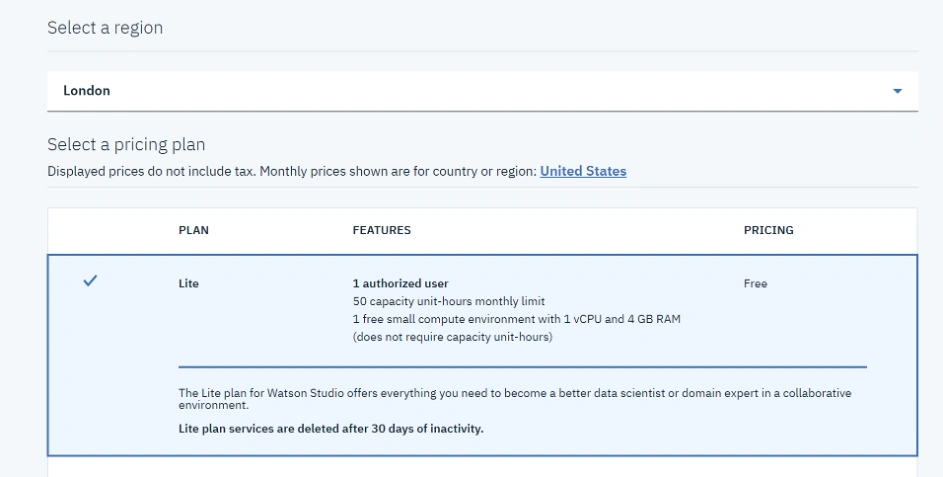Click the 50 capacity unit-hours monthly limit line

(449, 301)
